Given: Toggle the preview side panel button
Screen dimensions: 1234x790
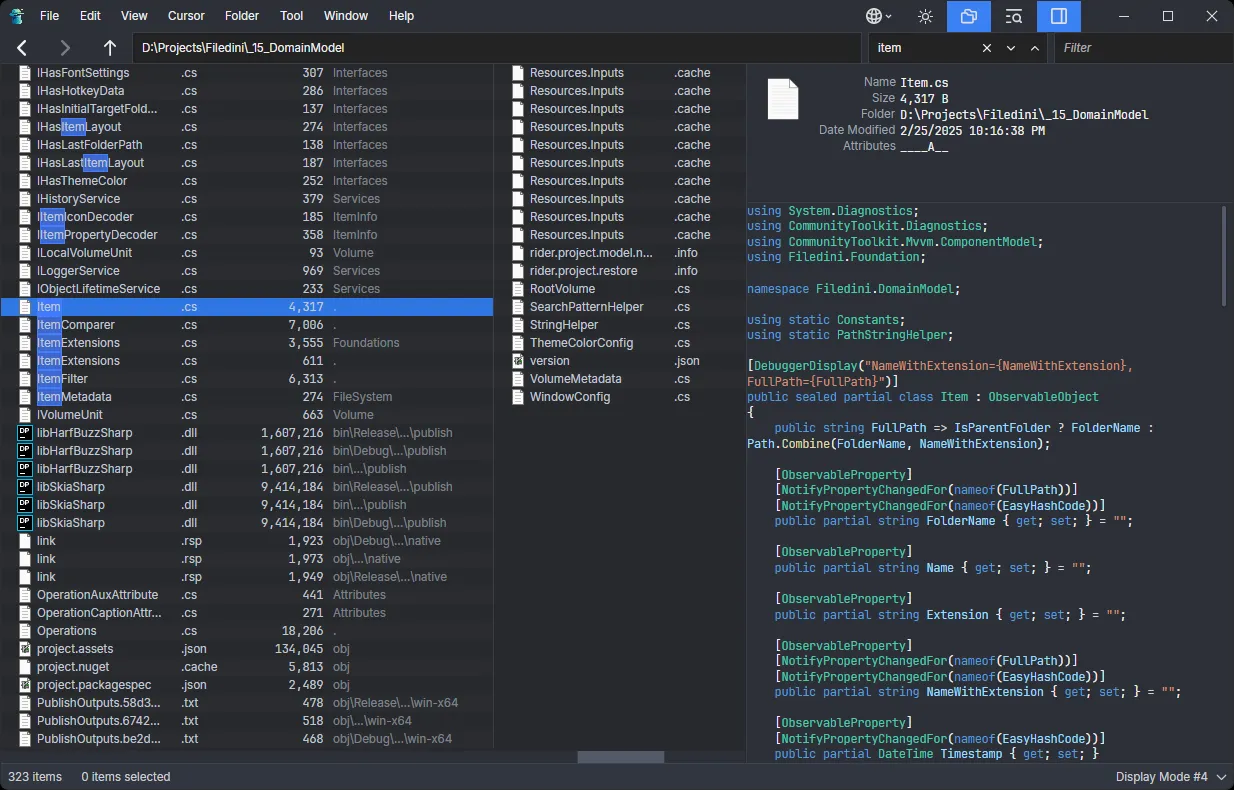Looking at the screenshot, I should tap(1059, 16).
